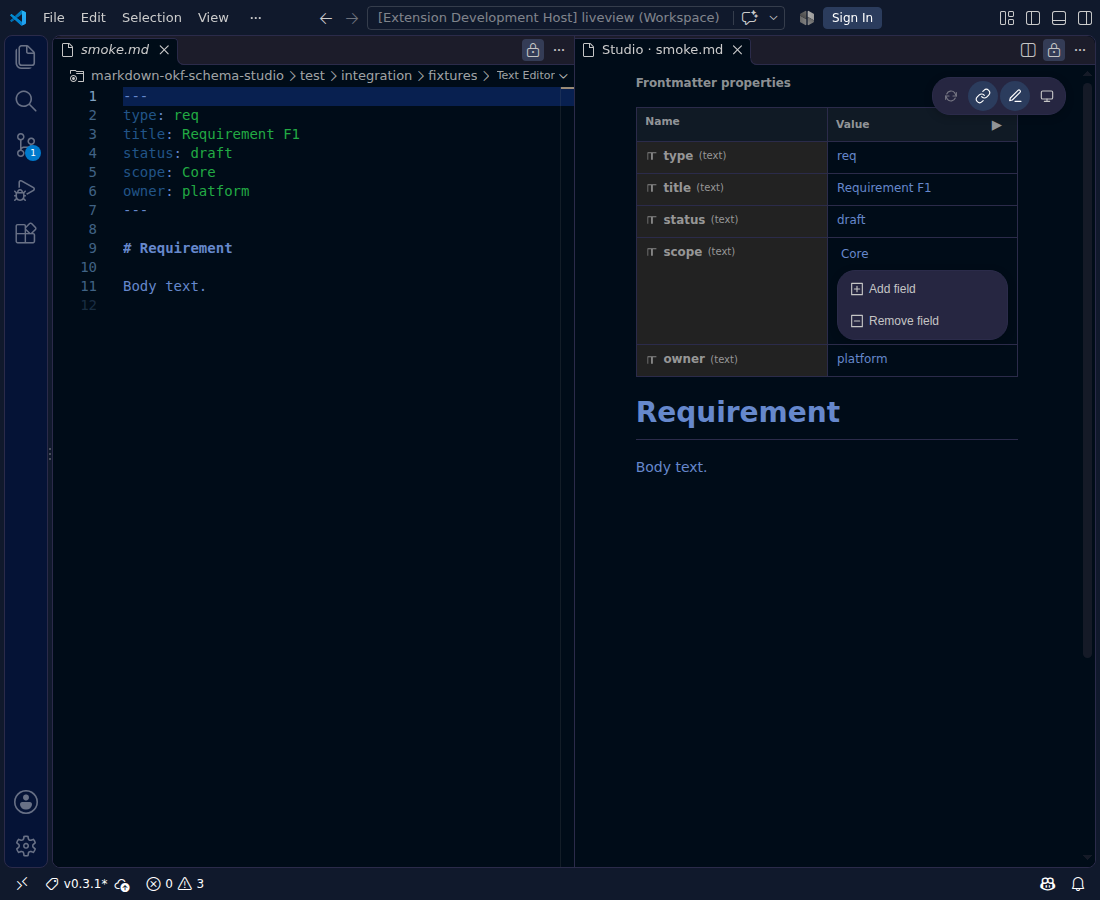The width and height of the screenshot is (1100, 900).
Task: Toggle the pencil edit mode icon
Action: pos(1015,96)
